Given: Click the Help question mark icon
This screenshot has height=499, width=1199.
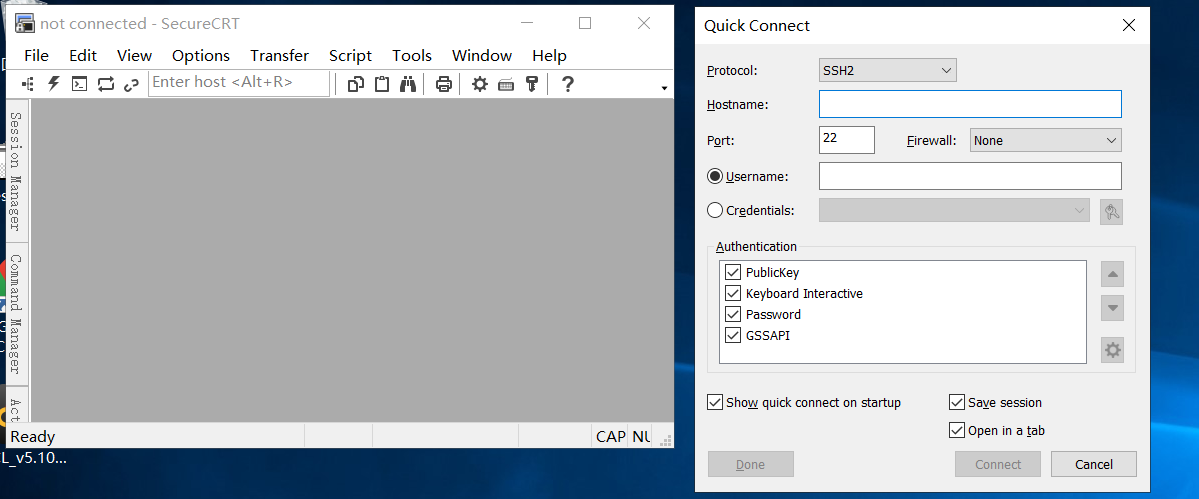Looking at the screenshot, I should click(x=567, y=84).
